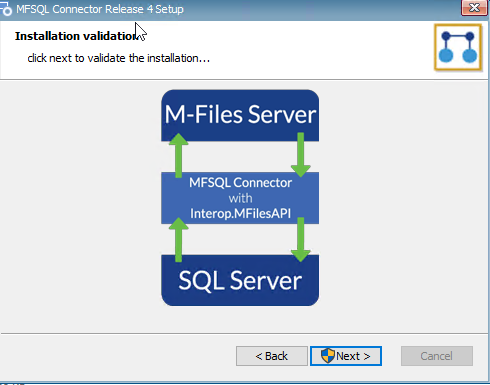
Task: Click the SQL Server box in diagram
Action: [x=240, y=280]
